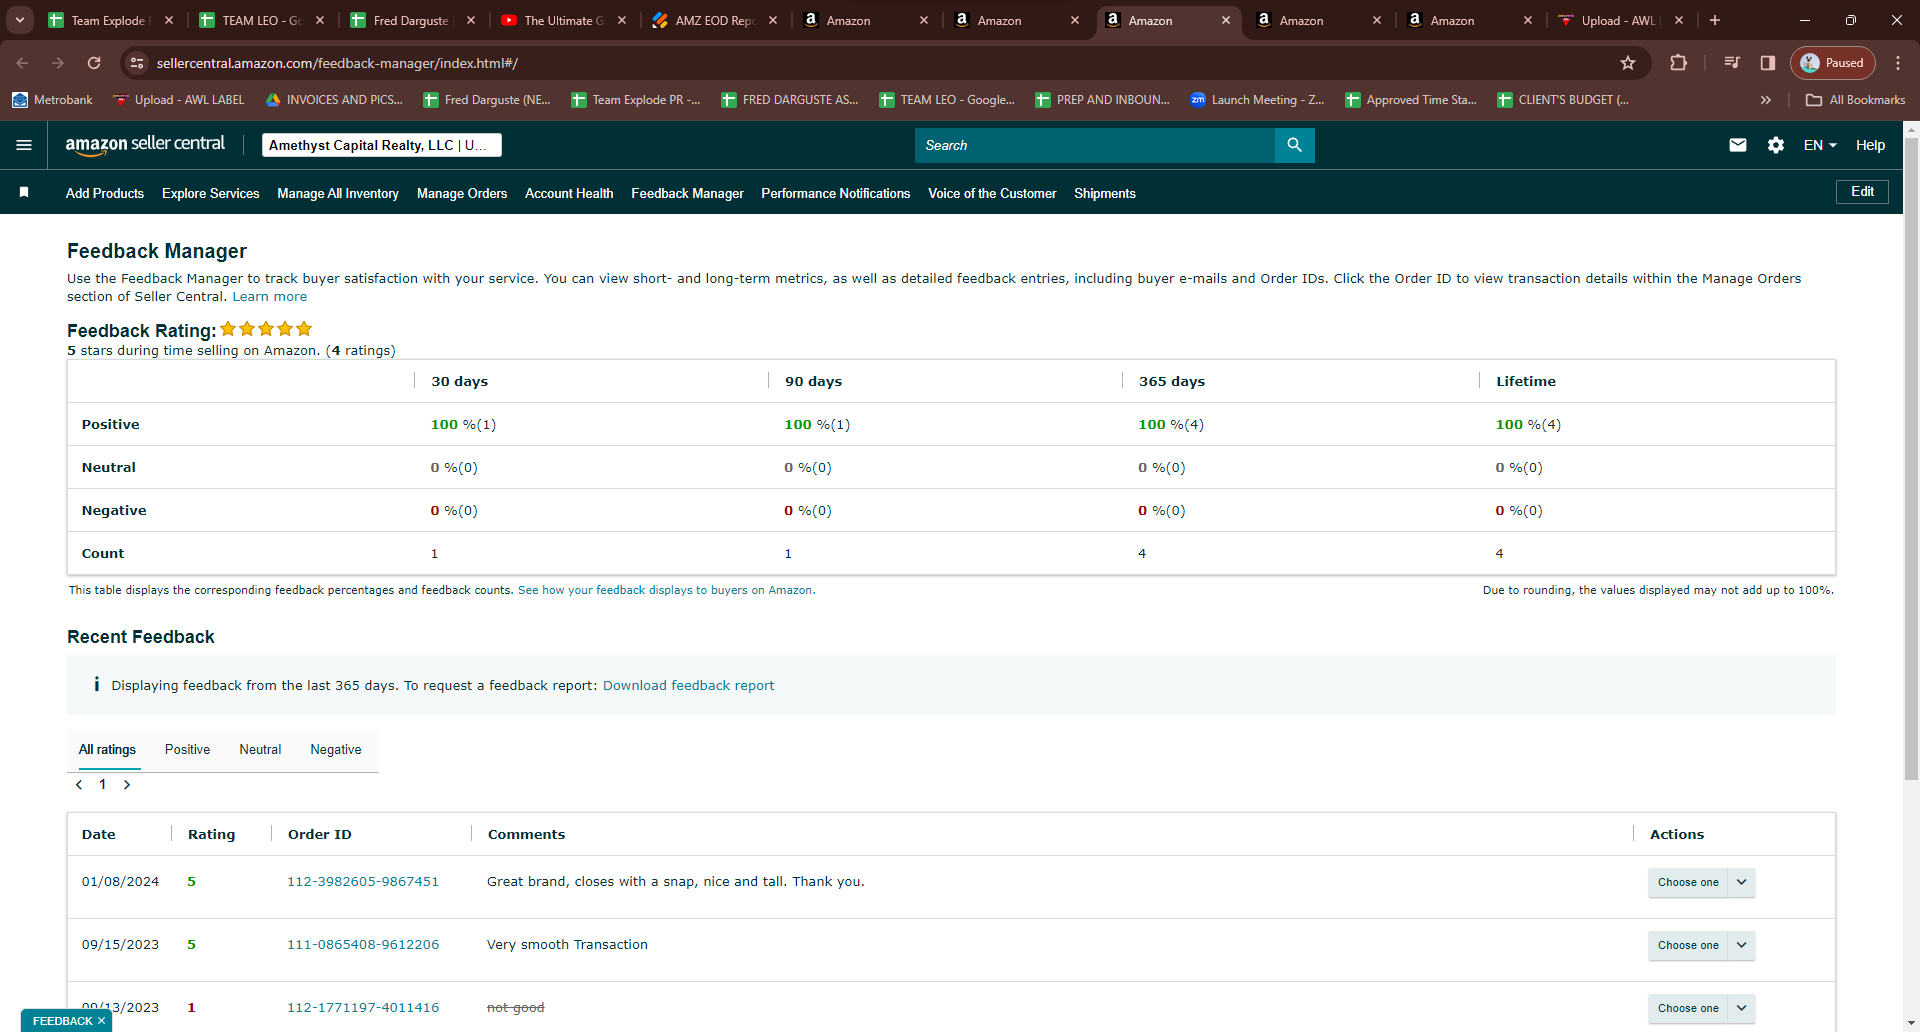Open Feedback Manager in the navigation bar
Screen dimensions: 1920x1032
click(687, 193)
